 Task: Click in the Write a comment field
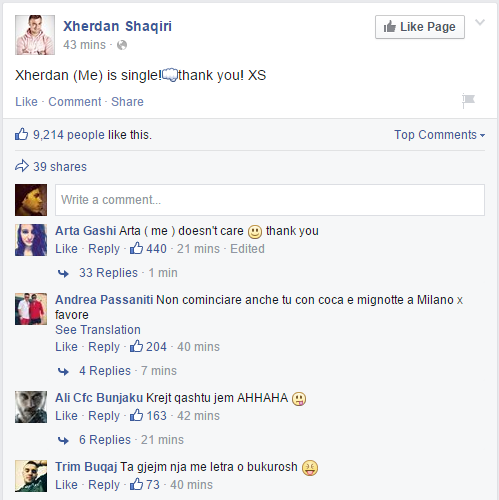pyautogui.click(x=270, y=200)
